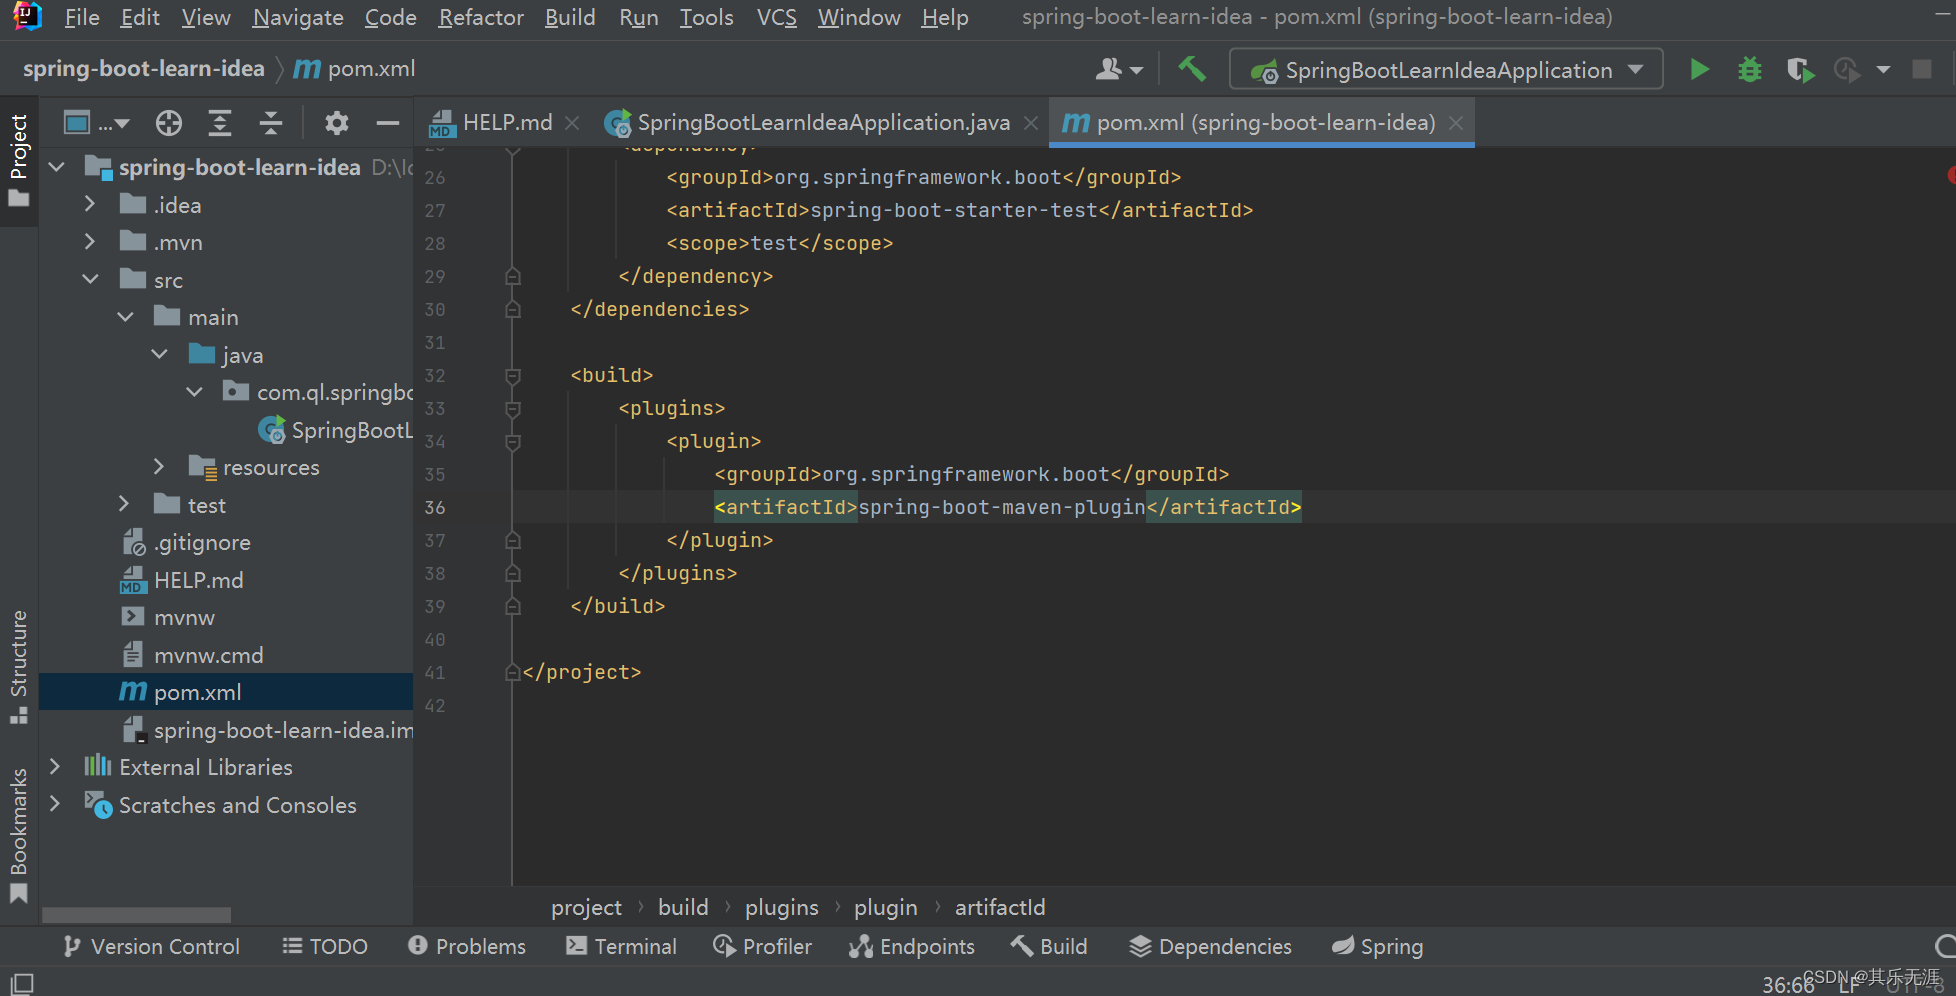Expand External Libraries node
The width and height of the screenshot is (1956, 996).
(x=56, y=768)
